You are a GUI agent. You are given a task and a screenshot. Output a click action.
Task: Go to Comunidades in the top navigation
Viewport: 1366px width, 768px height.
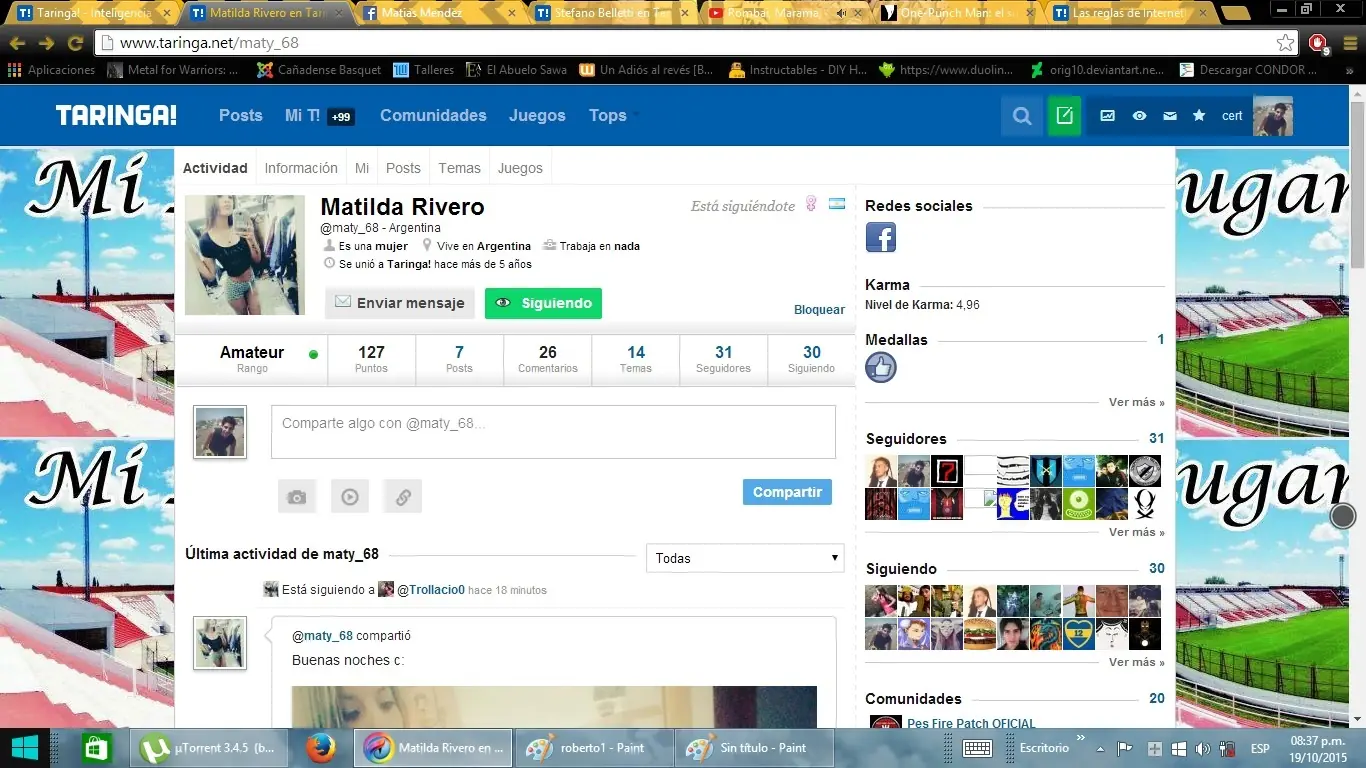click(433, 116)
